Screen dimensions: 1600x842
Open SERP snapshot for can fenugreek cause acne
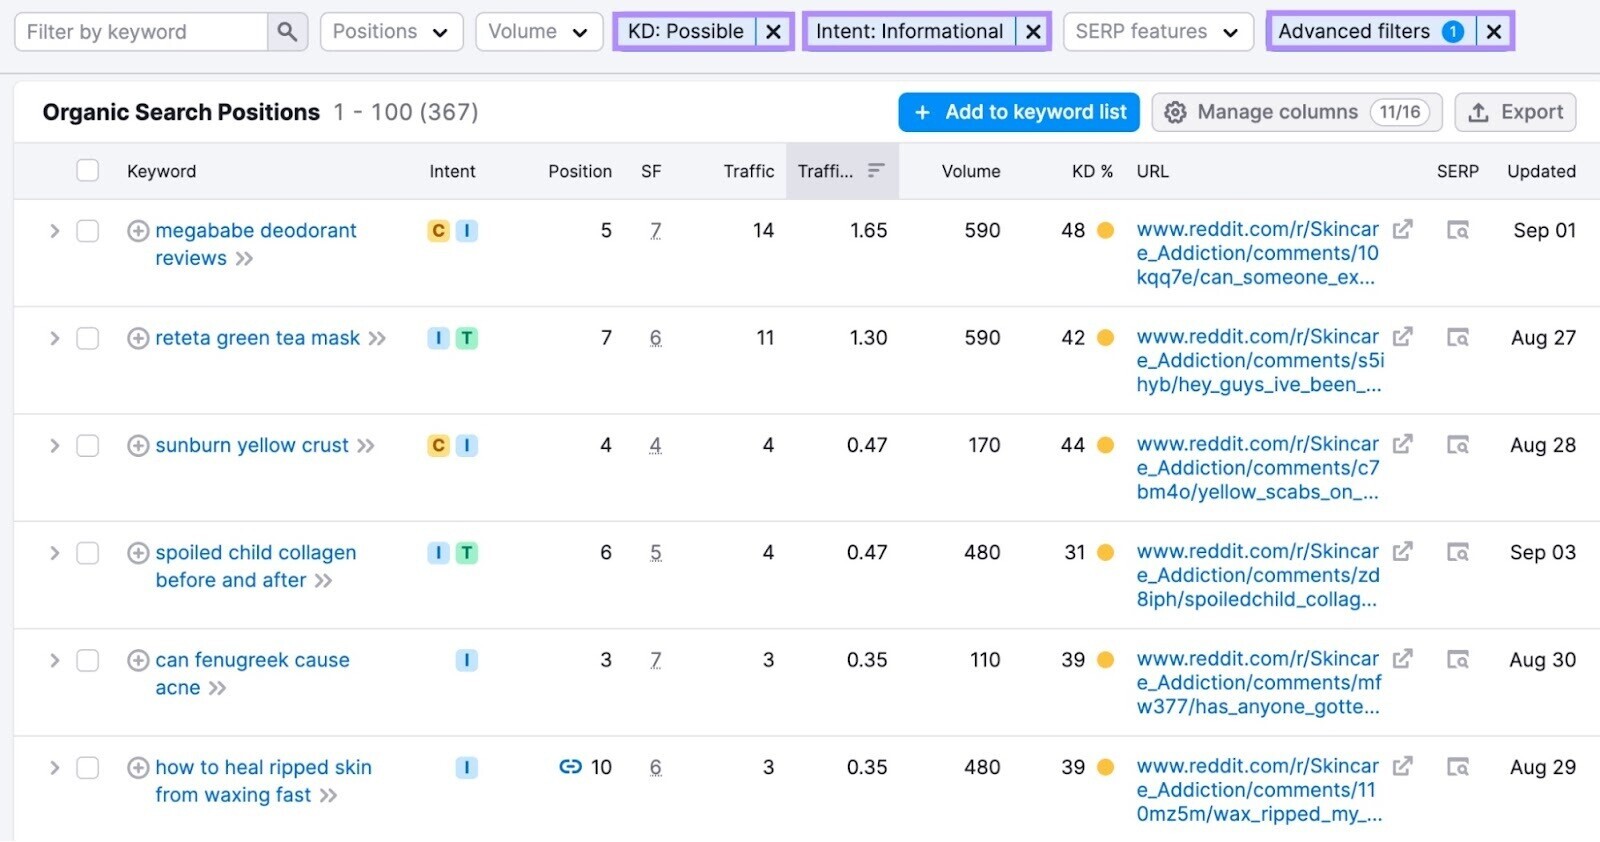(1458, 660)
